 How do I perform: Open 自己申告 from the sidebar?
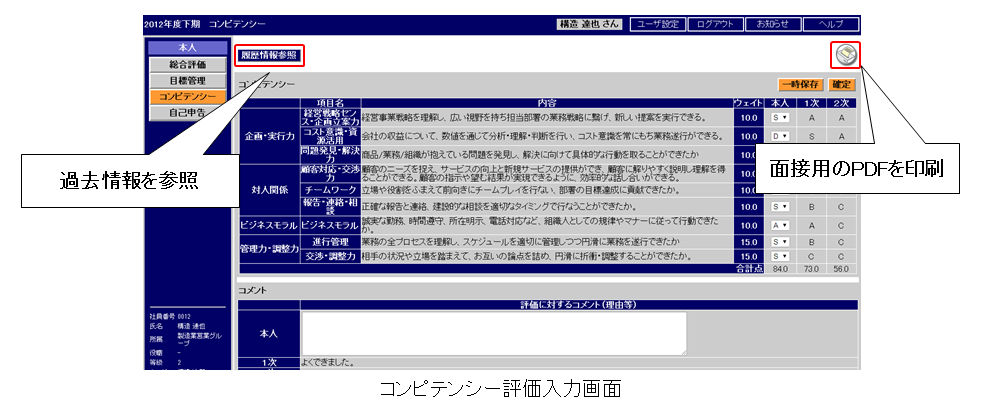(x=187, y=113)
